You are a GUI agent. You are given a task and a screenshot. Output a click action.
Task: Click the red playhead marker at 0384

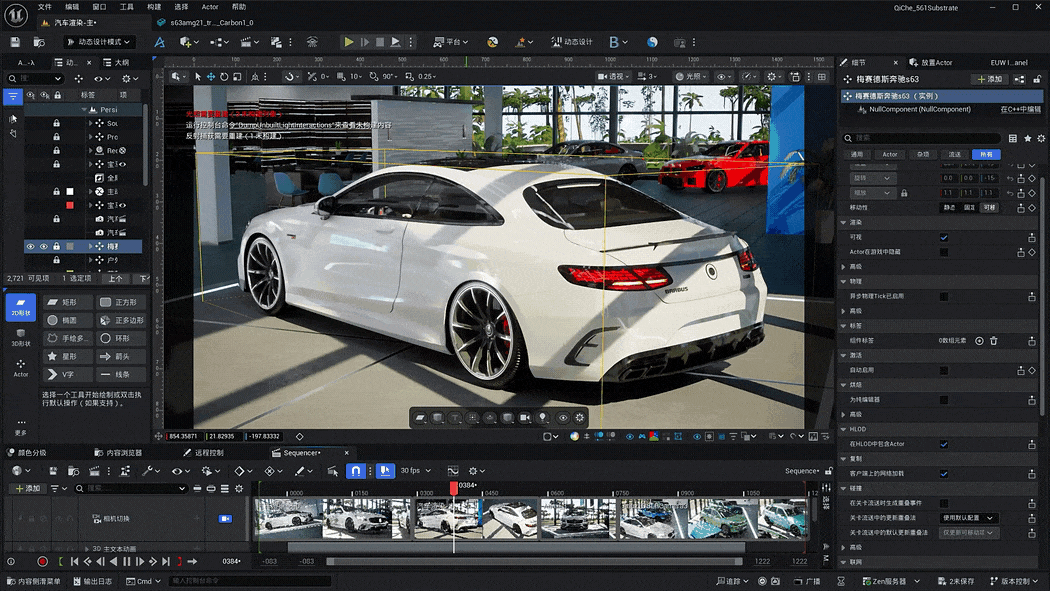pos(453,488)
